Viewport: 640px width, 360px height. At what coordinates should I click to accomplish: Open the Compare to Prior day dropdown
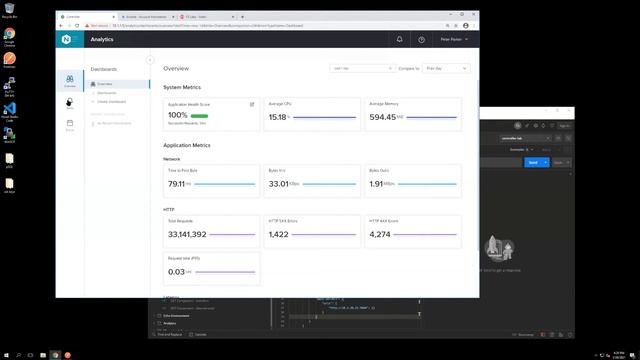click(446, 69)
